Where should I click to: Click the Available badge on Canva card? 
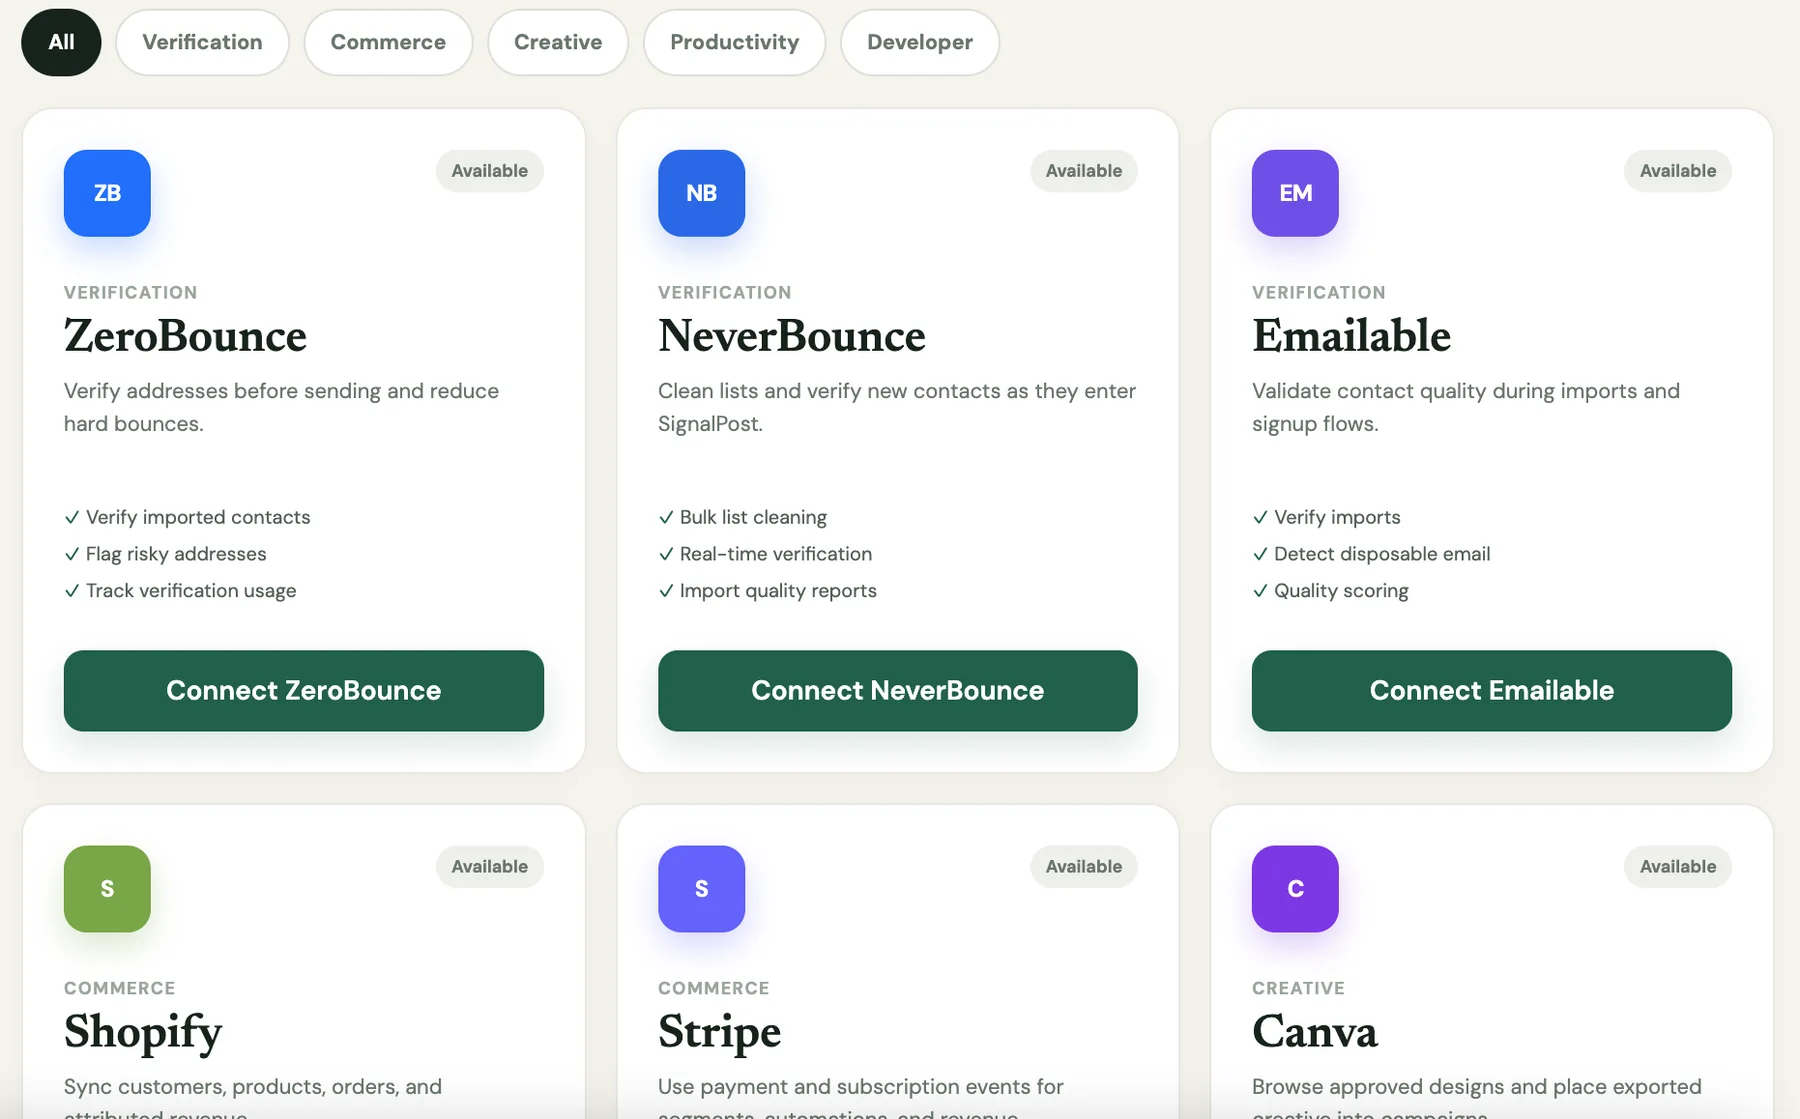1678,867
